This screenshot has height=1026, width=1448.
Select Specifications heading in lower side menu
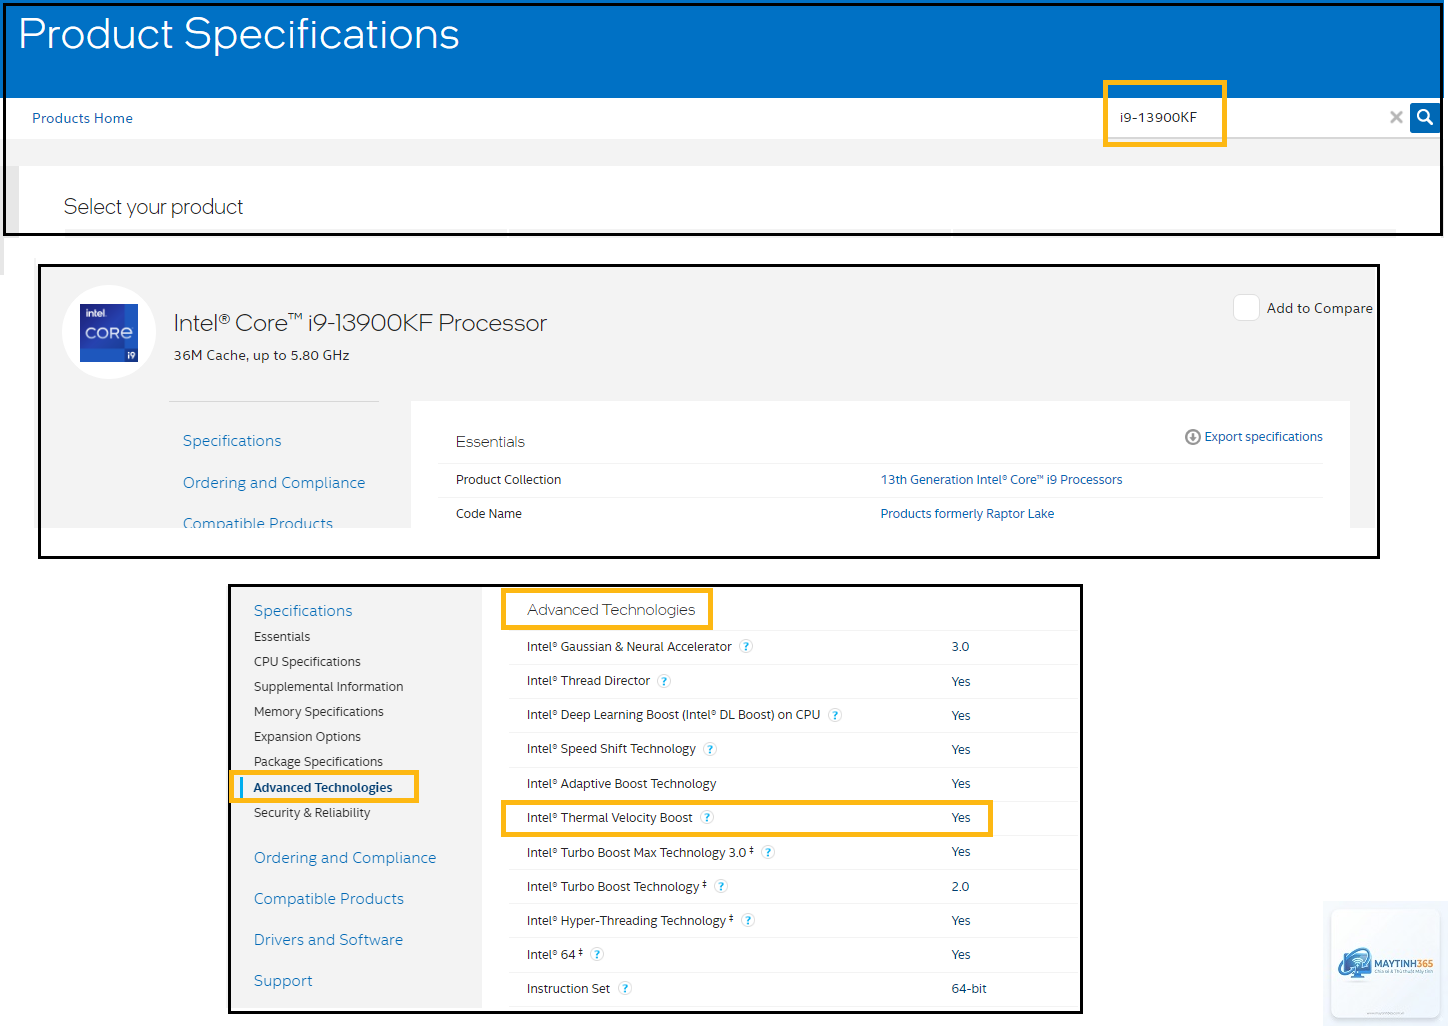(303, 611)
